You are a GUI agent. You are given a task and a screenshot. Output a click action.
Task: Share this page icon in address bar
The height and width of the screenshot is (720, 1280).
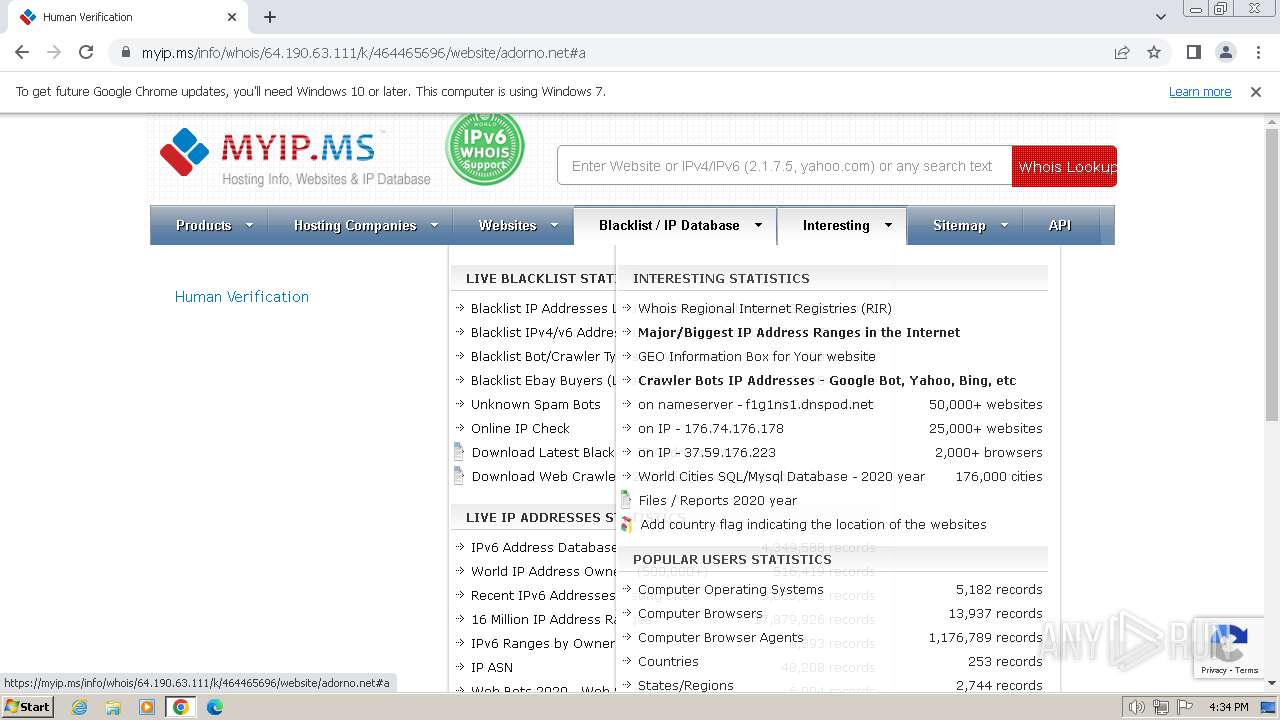click(x=1122, y=52)
